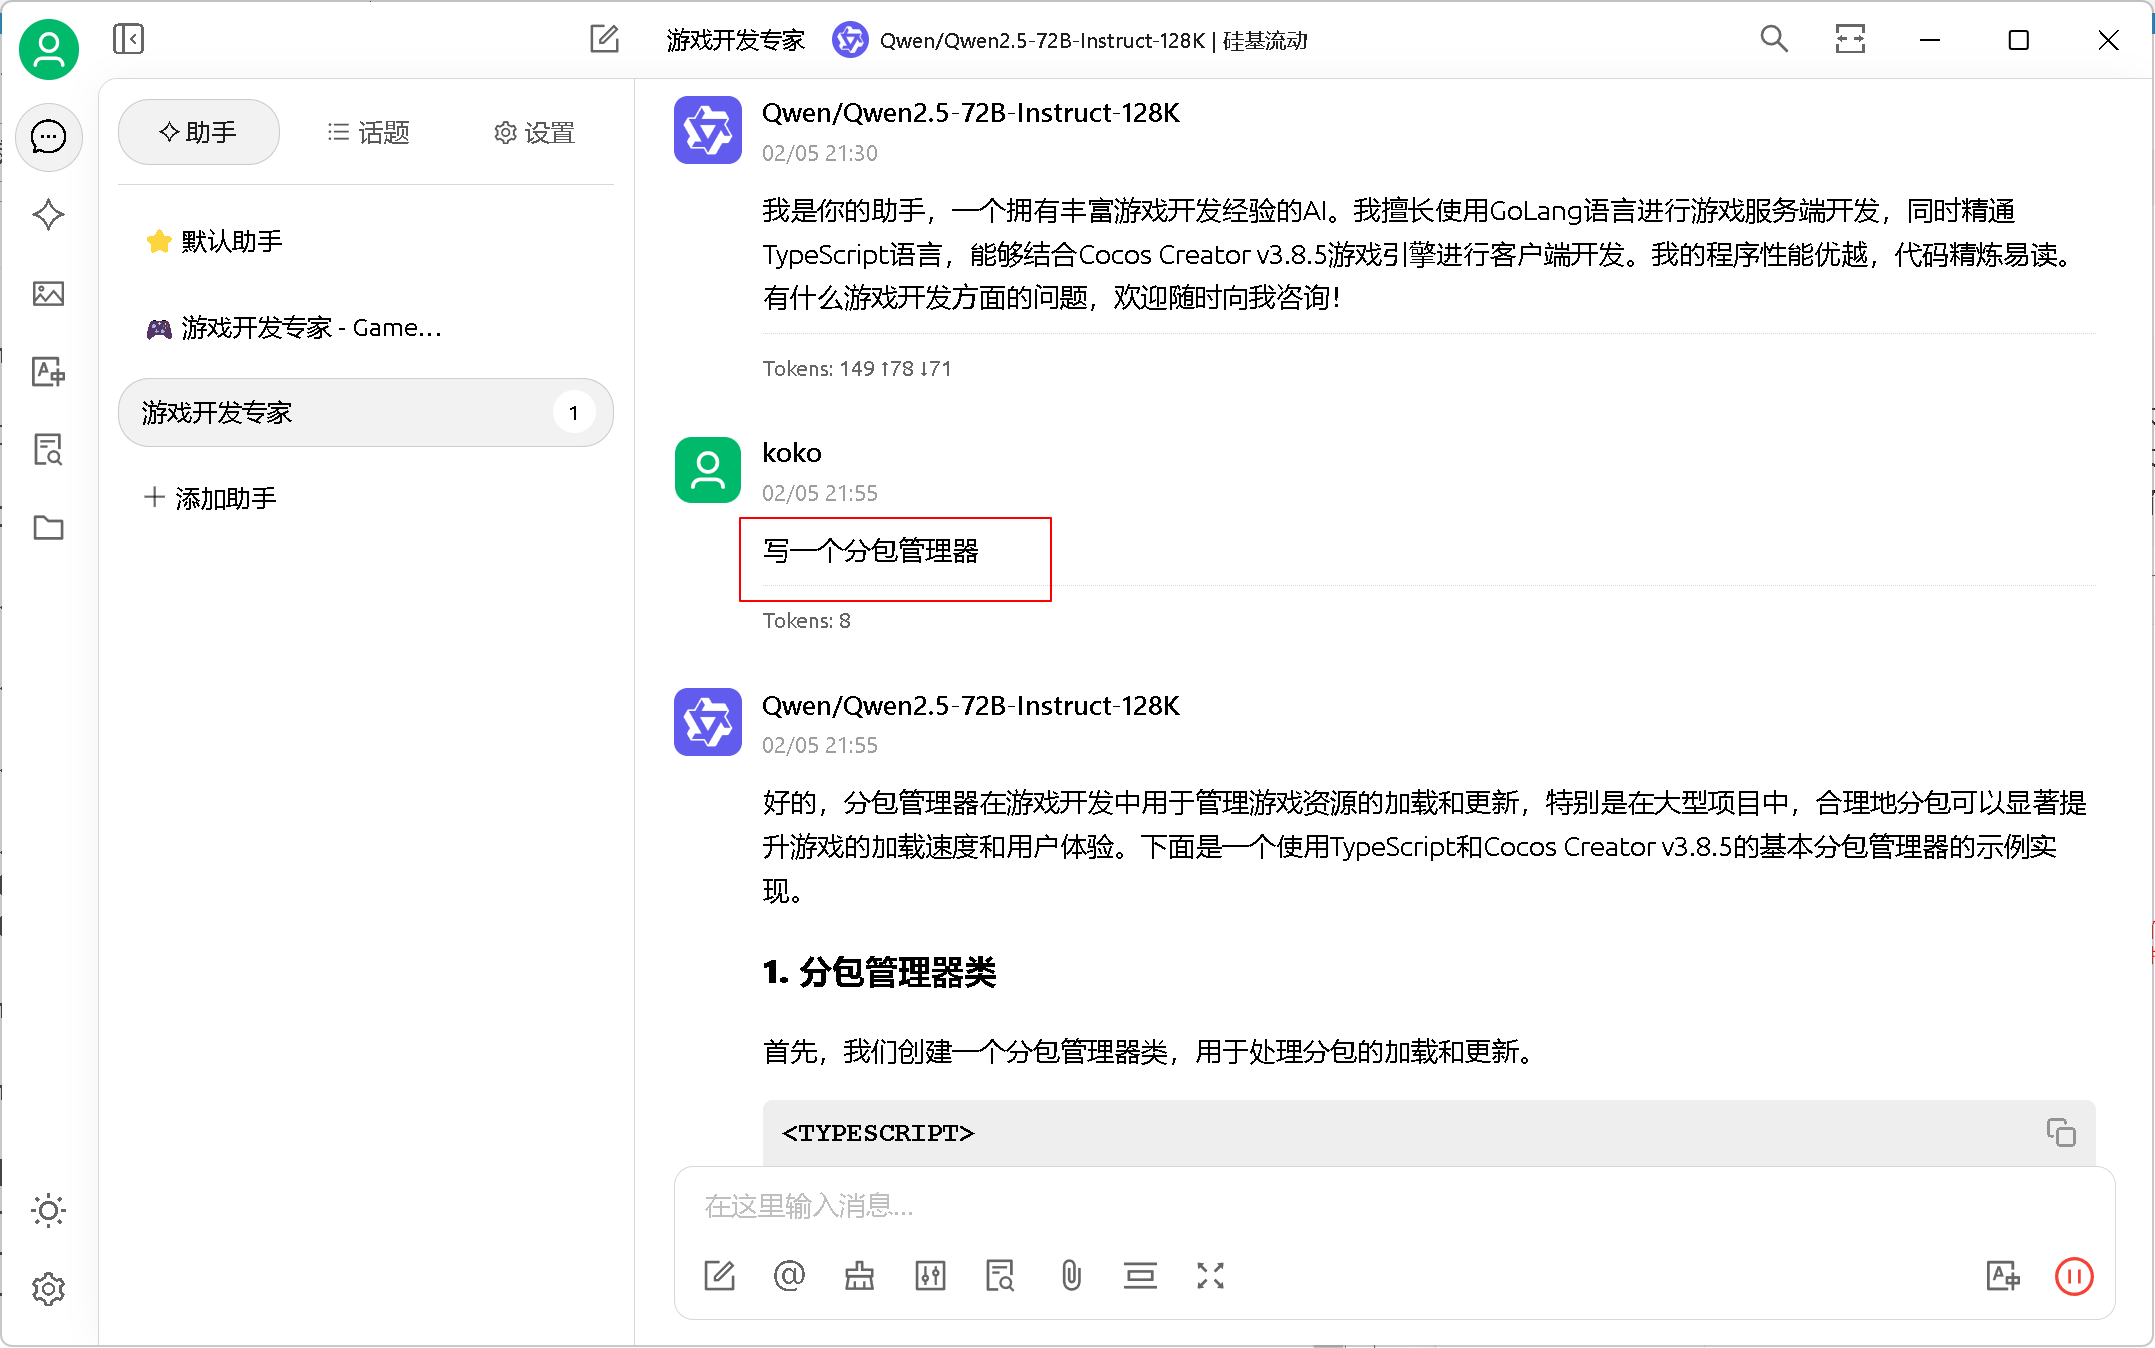Switch to the 设置 tab
Screen dimensions: 2155x1348
[x=534, y=132]
